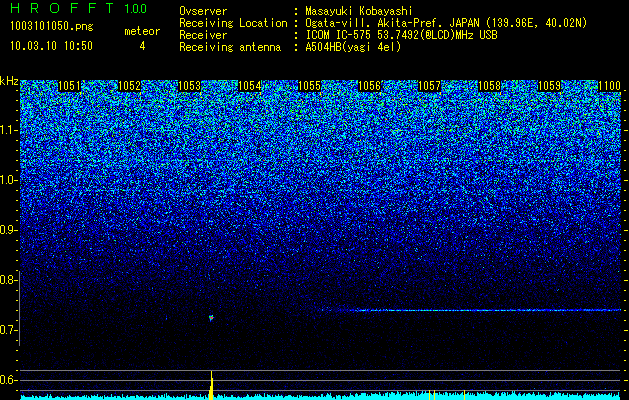Click the meteor count label
The image size is (629, 400).
coord(142,31)
